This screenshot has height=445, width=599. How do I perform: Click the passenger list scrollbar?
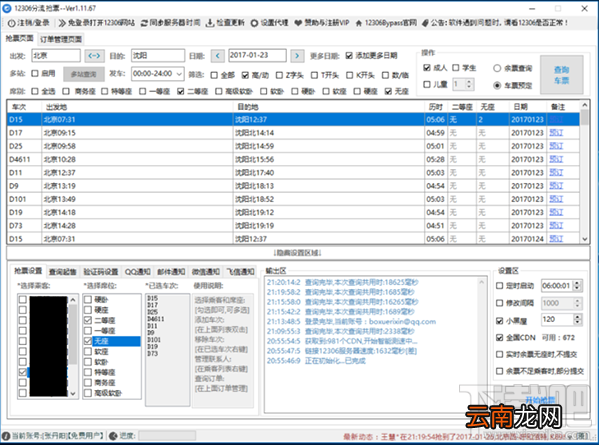point(73,346)
